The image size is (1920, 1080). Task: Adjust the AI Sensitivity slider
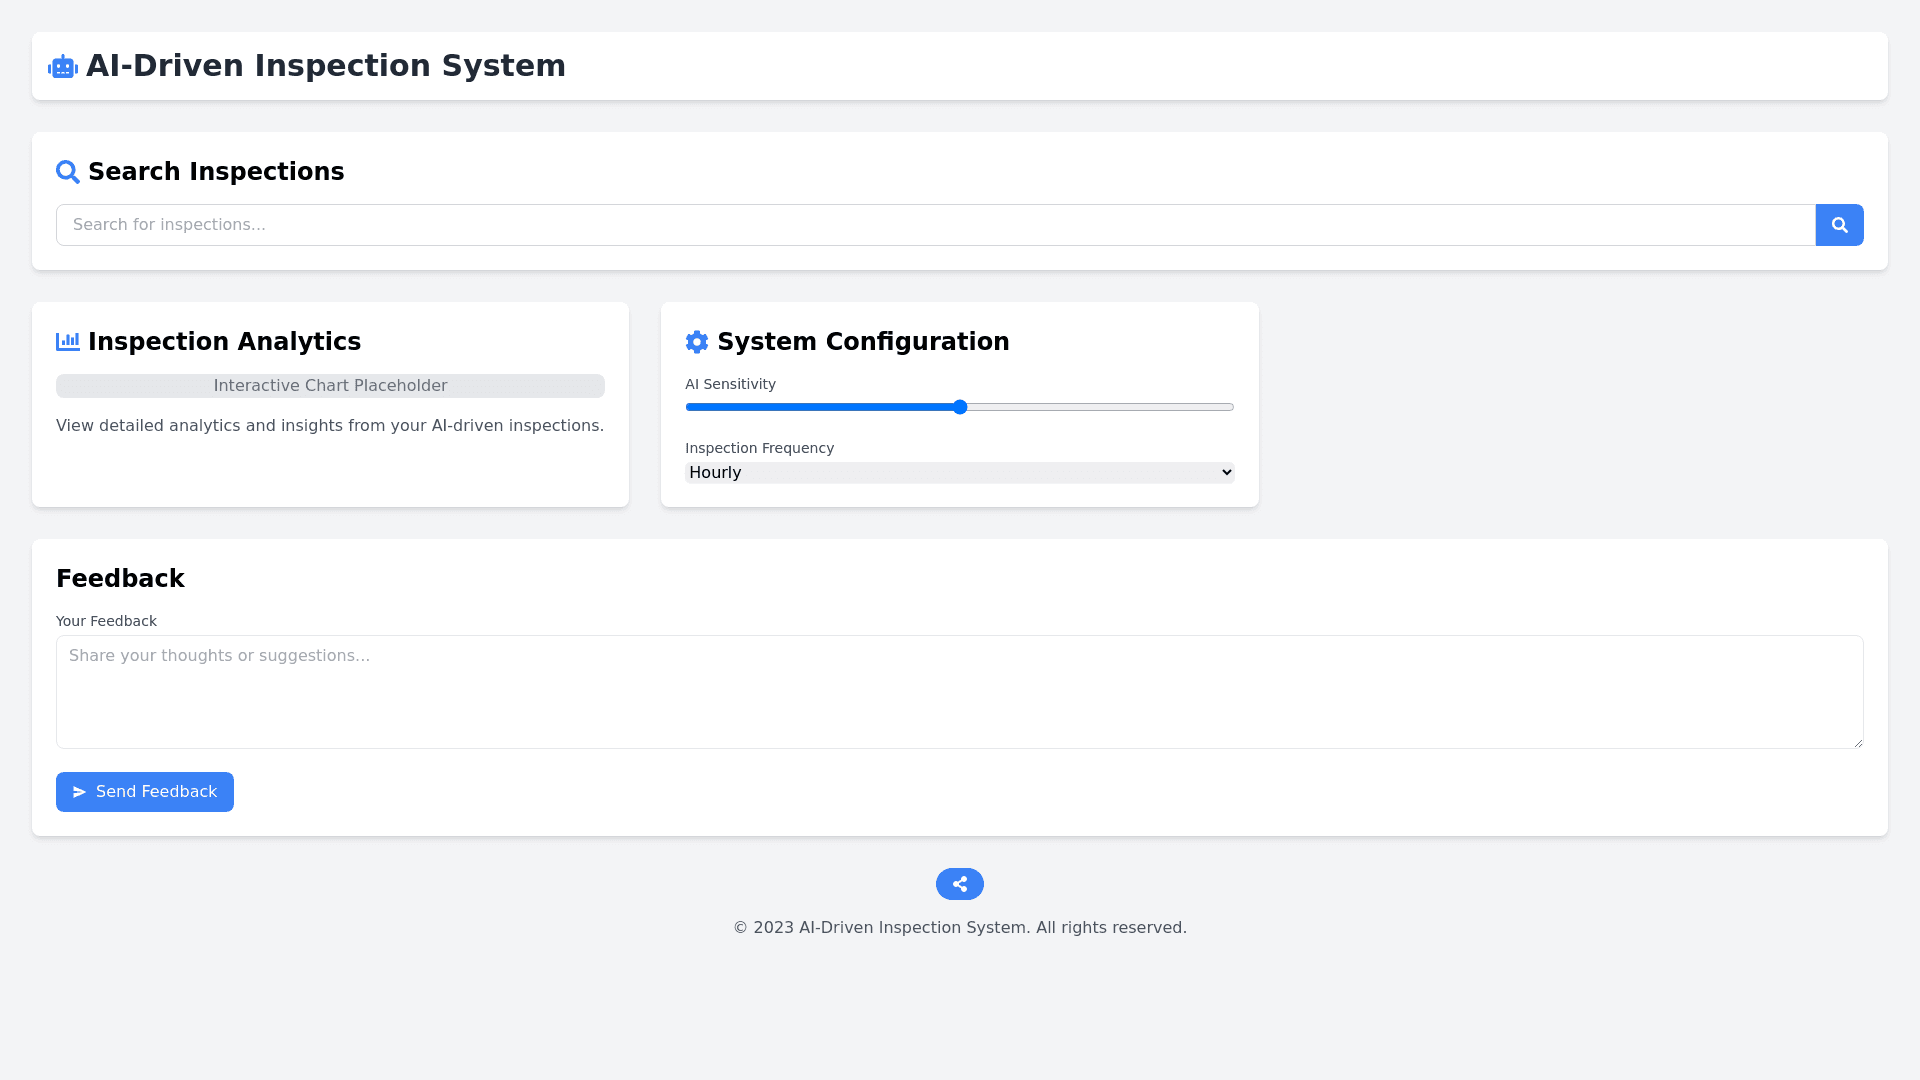pyautogui.click(x=959, y=407)
